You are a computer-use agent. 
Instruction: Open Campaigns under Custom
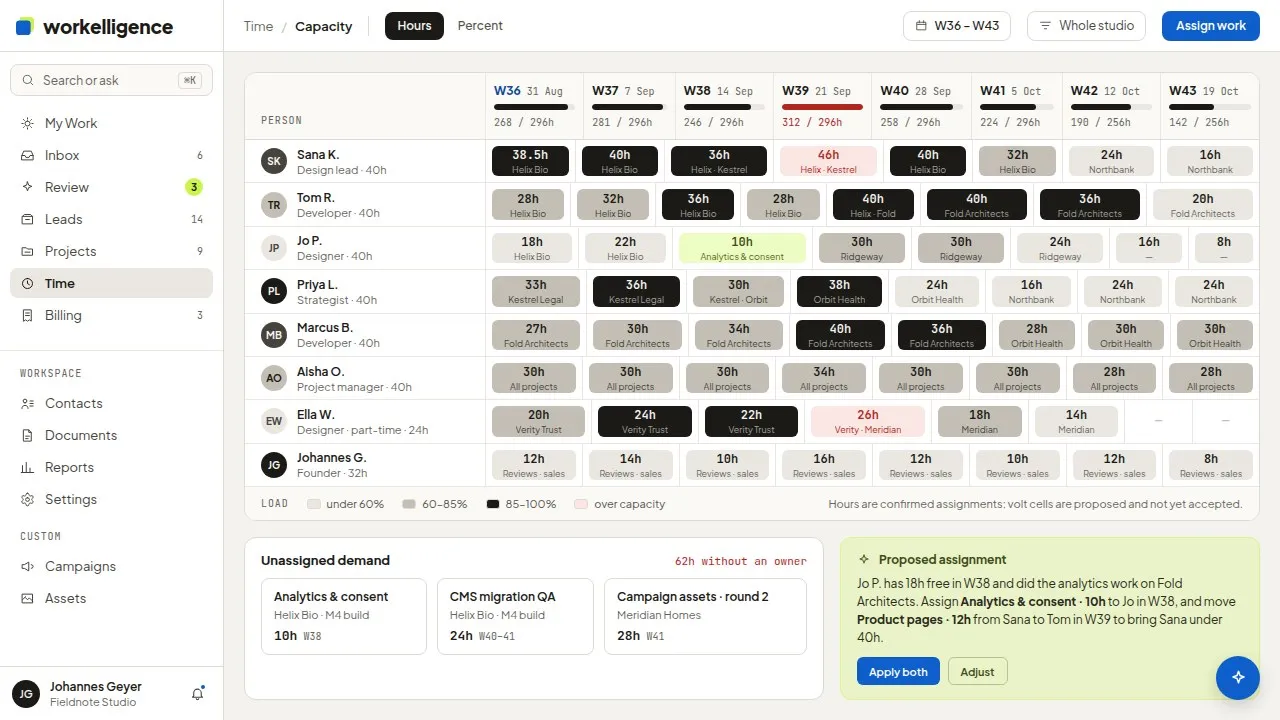(x=111, y=566)
